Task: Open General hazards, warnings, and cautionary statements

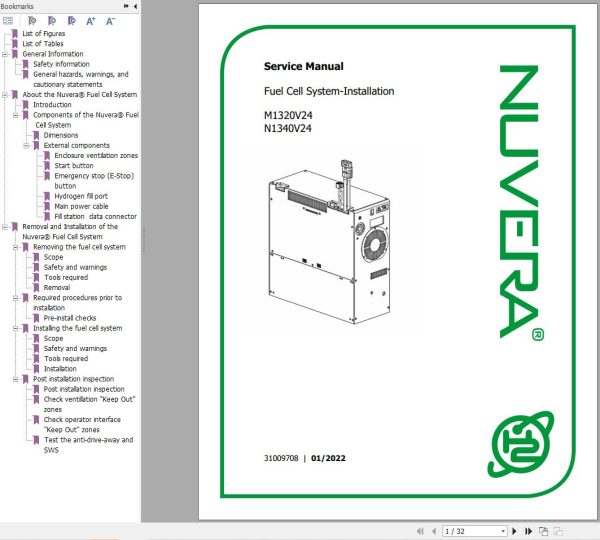Action: (x=81, y=79)
